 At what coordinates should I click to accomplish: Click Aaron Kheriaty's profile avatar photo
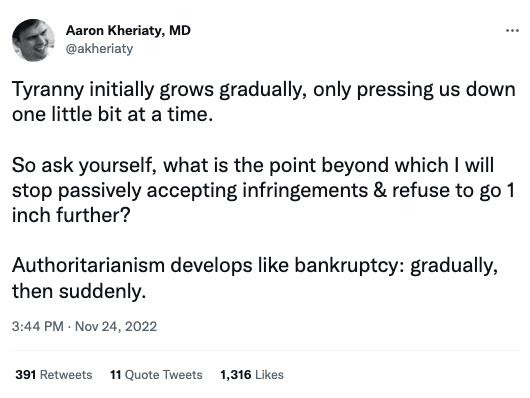click(x=33, y=40)
